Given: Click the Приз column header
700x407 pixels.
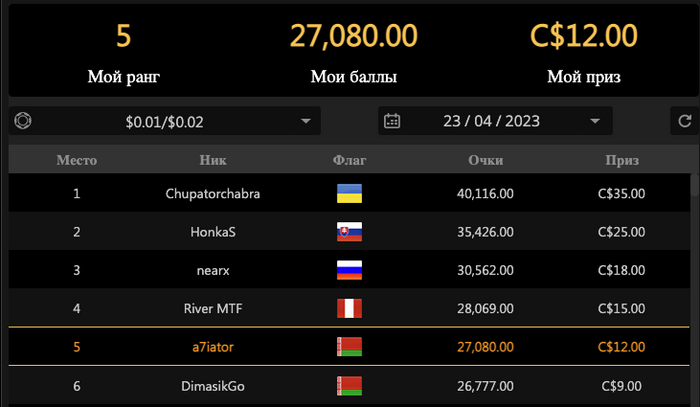Looking at the screenshot, I should tap(621, 159).
